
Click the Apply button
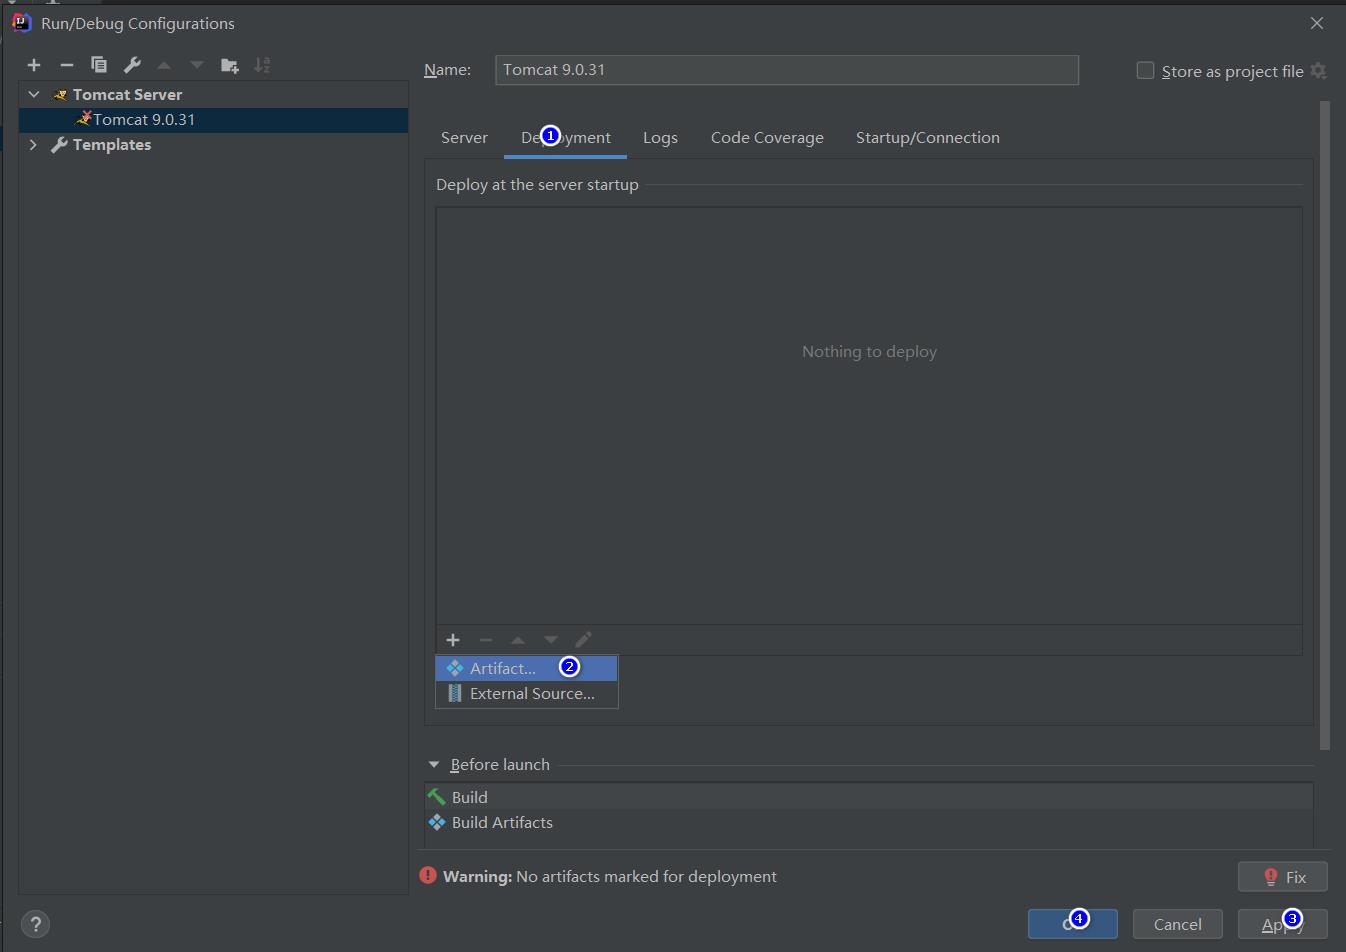click(1283, 924)
